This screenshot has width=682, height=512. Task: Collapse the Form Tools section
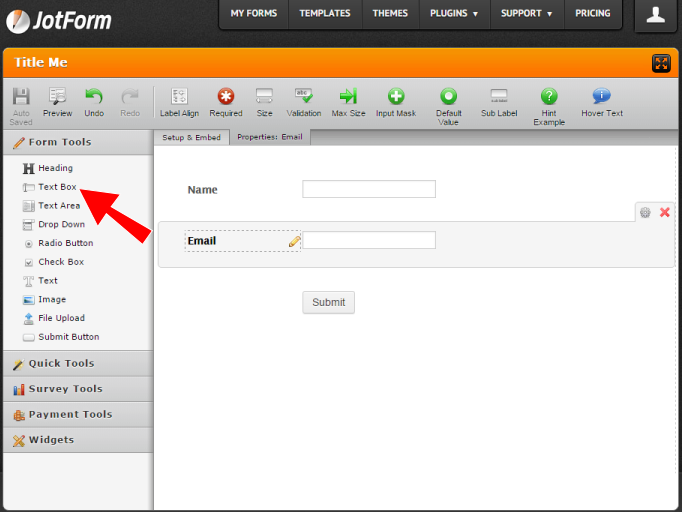[x=78, y=142]
